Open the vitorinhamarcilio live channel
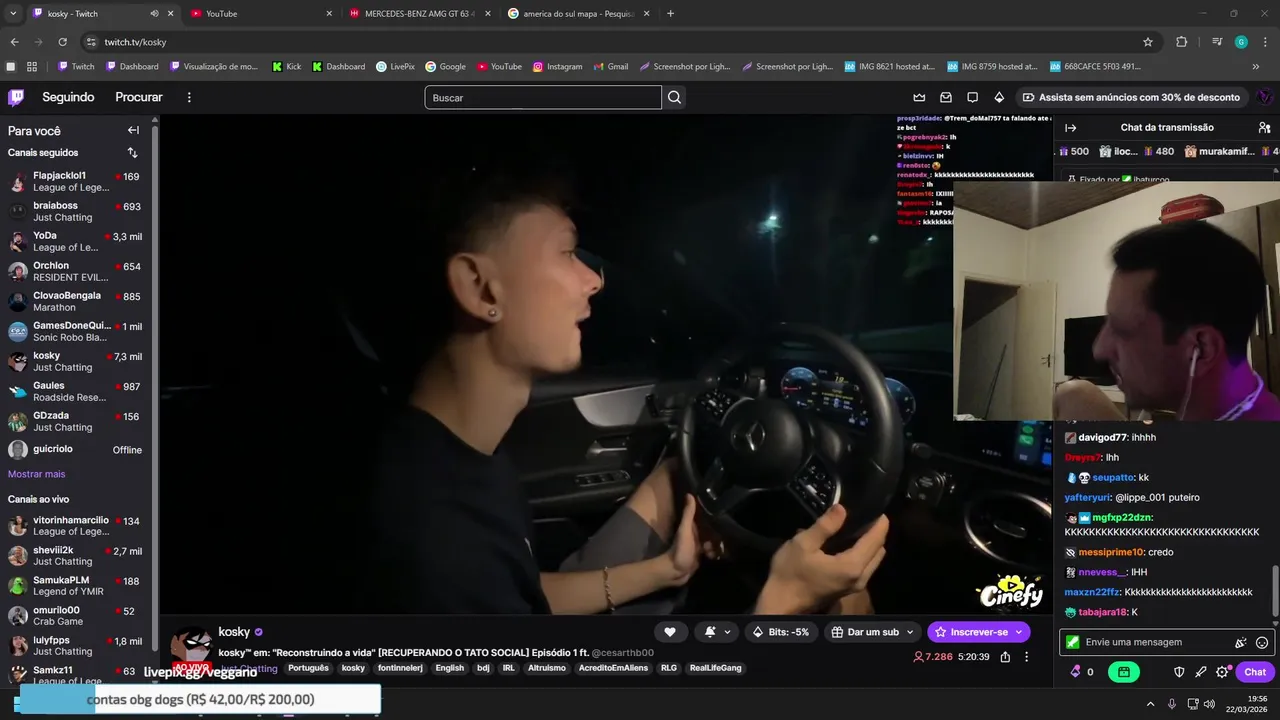 [x=75, y=526]
